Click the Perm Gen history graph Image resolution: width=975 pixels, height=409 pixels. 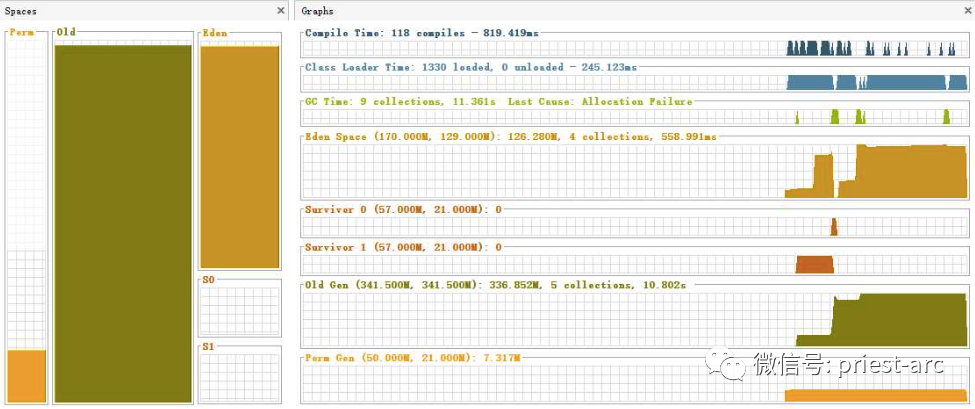pos(635,383)
